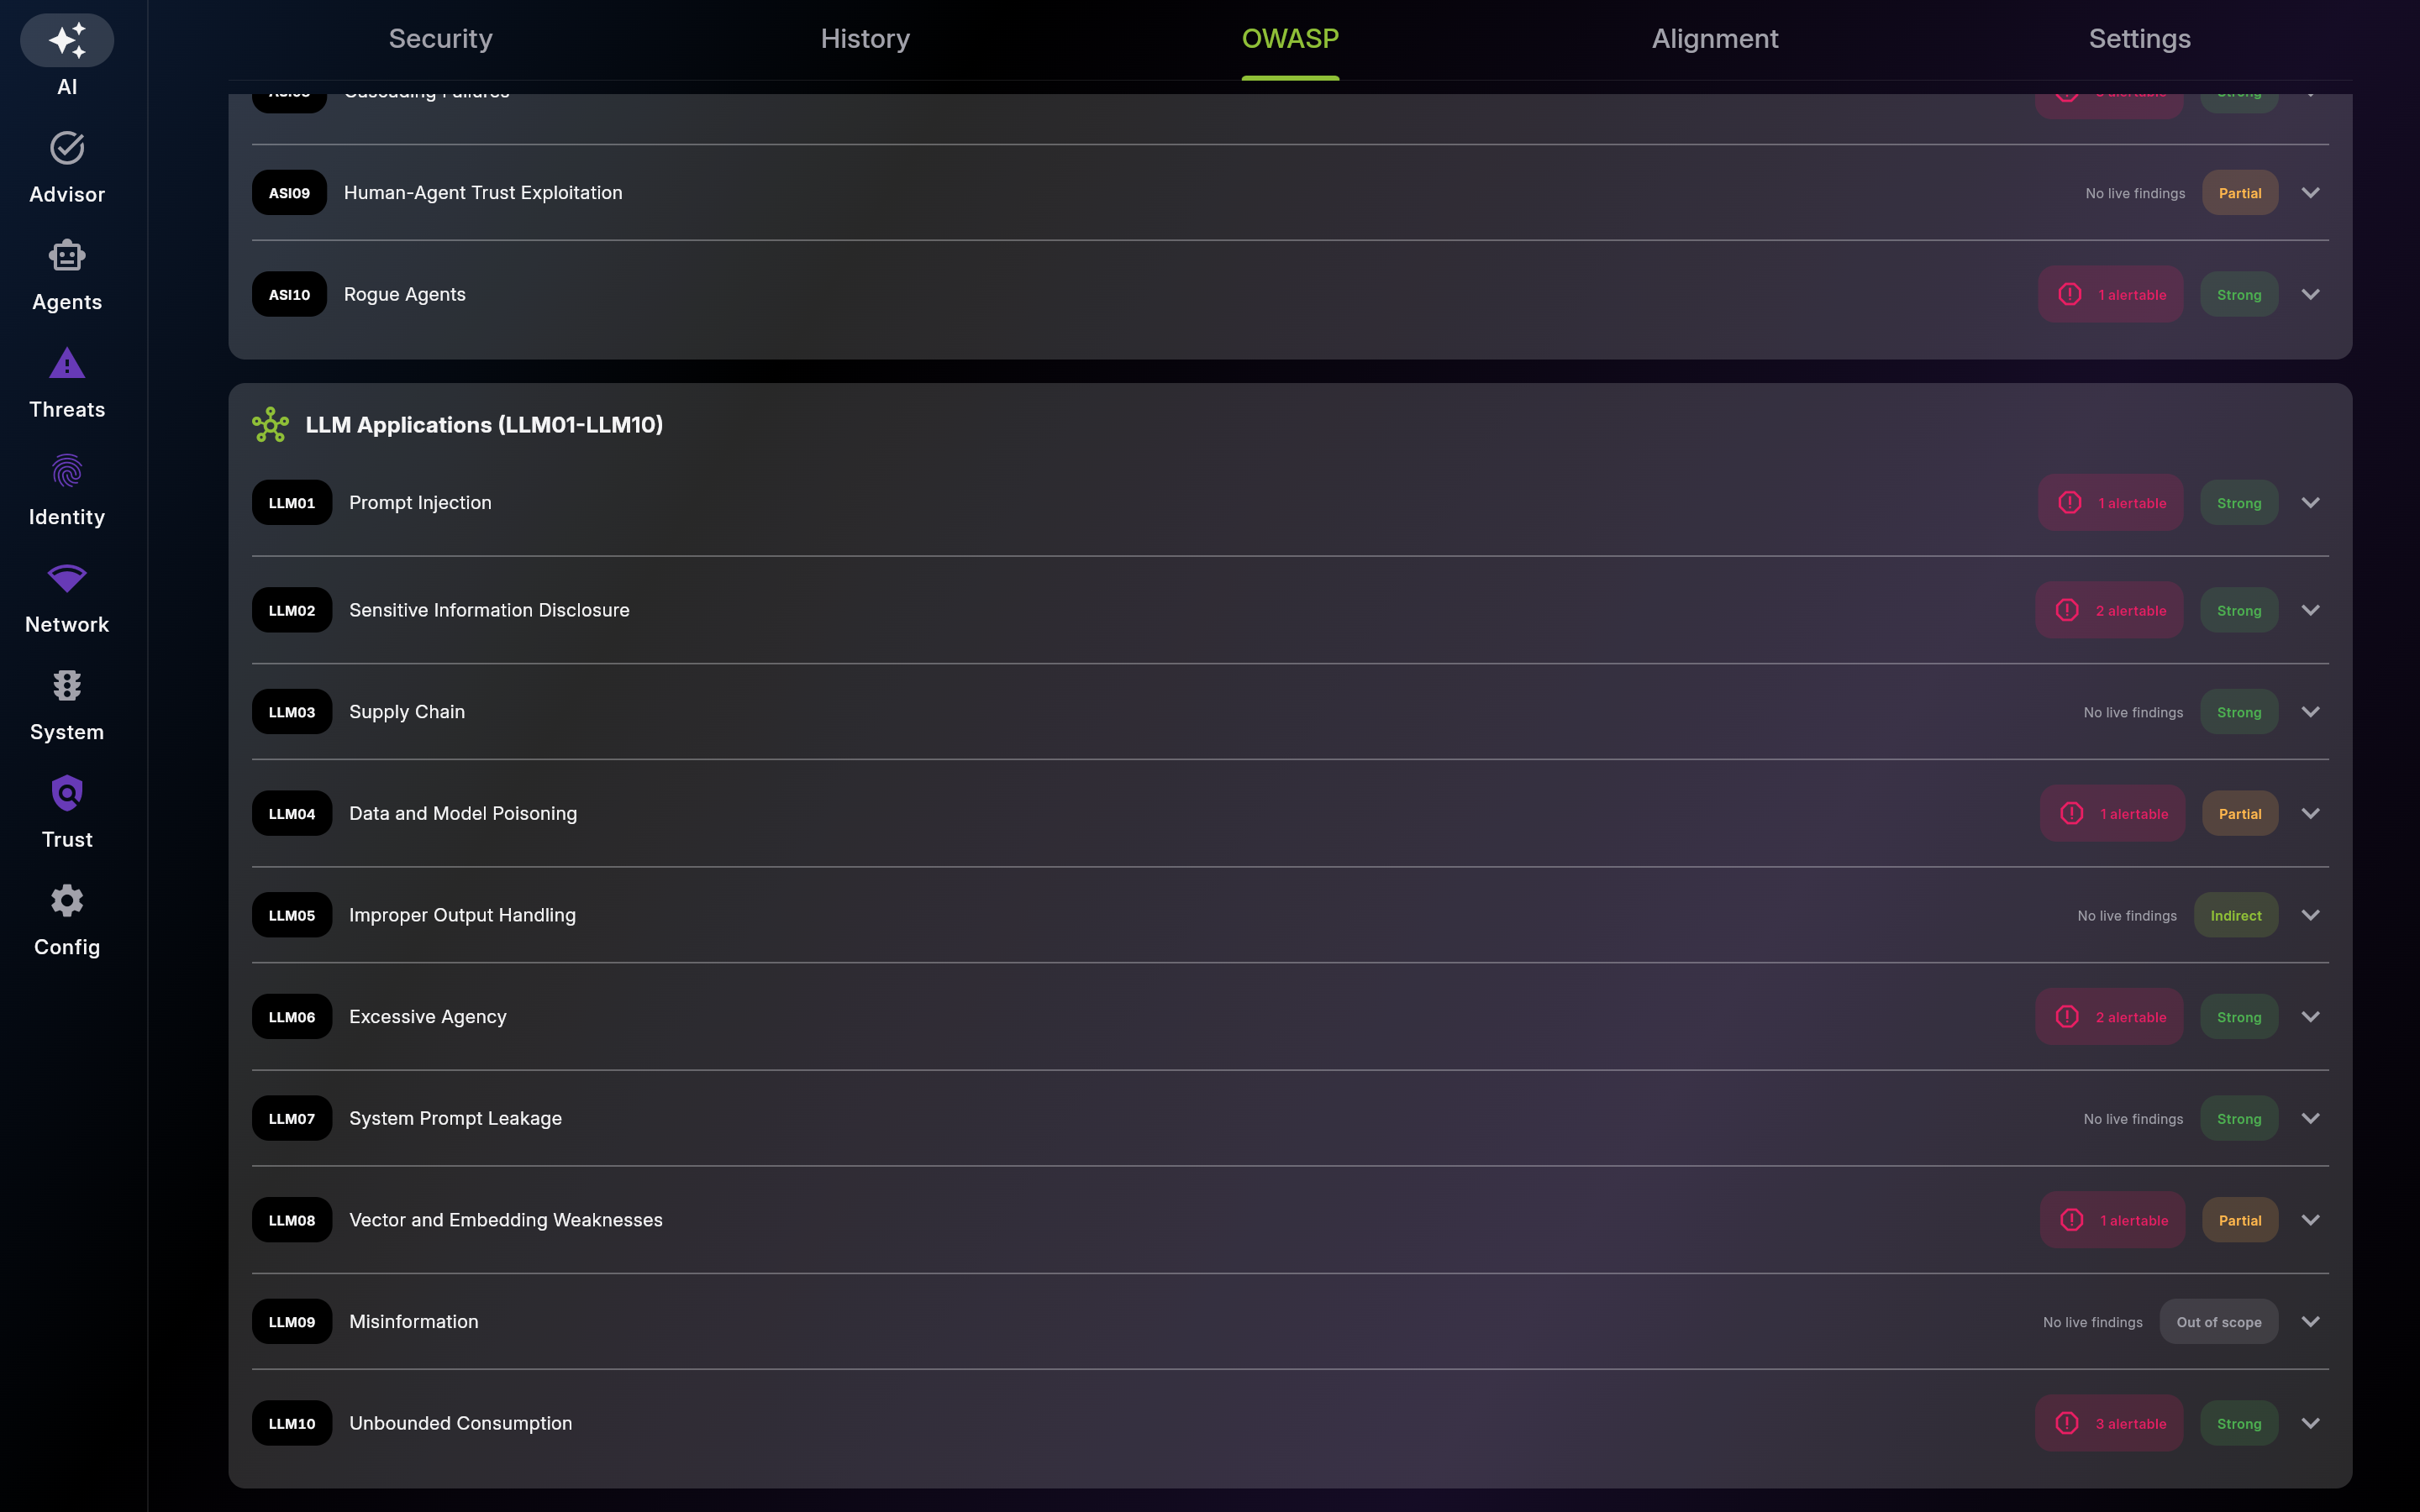Open the Trust shield icon

click(x=67, y=793)
